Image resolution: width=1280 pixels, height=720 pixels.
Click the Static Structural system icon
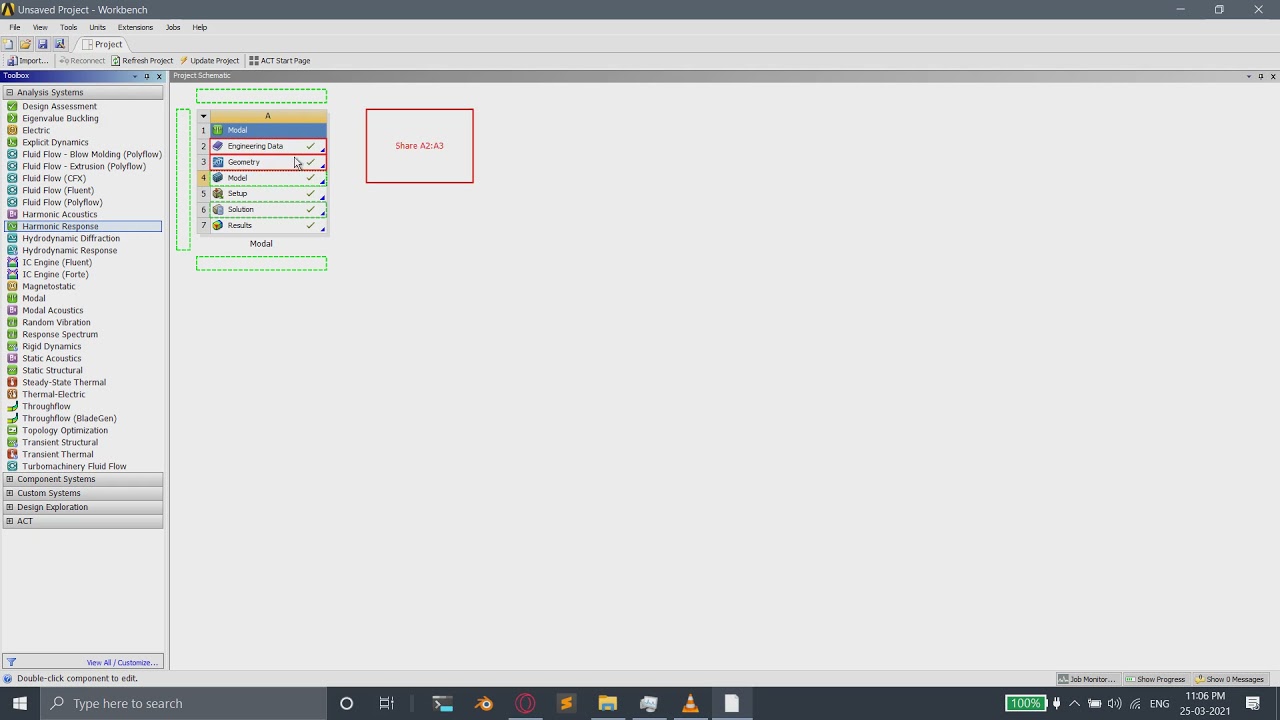point(12,370)
